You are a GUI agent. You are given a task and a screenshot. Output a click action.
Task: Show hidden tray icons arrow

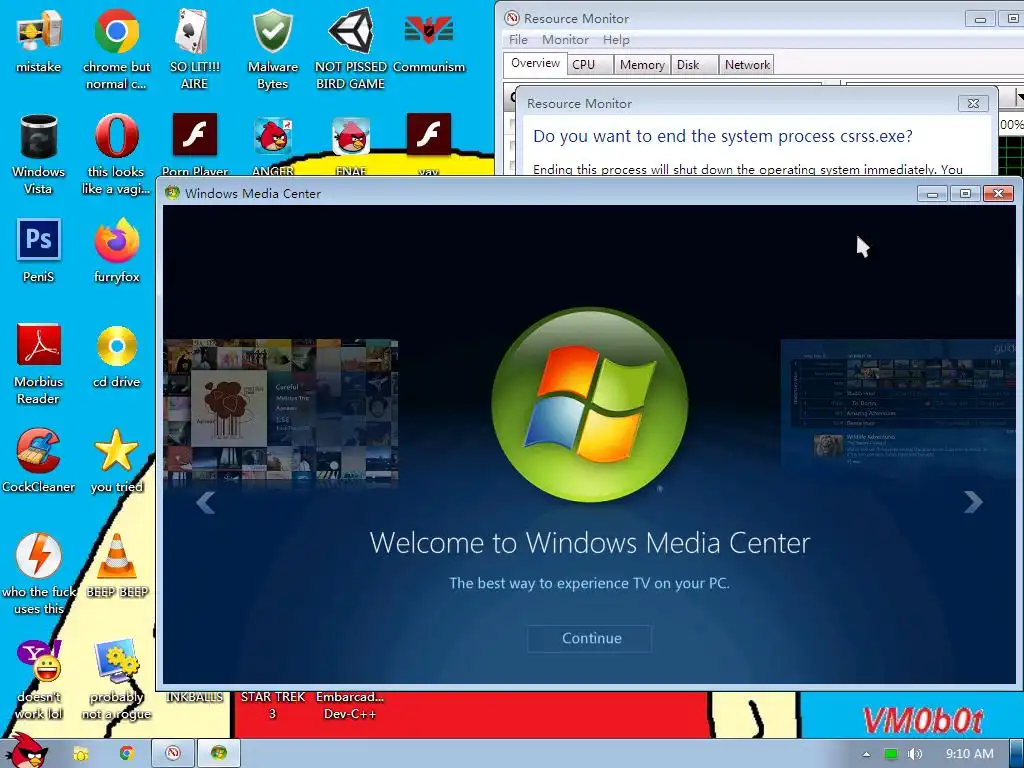tap(866, 754)
